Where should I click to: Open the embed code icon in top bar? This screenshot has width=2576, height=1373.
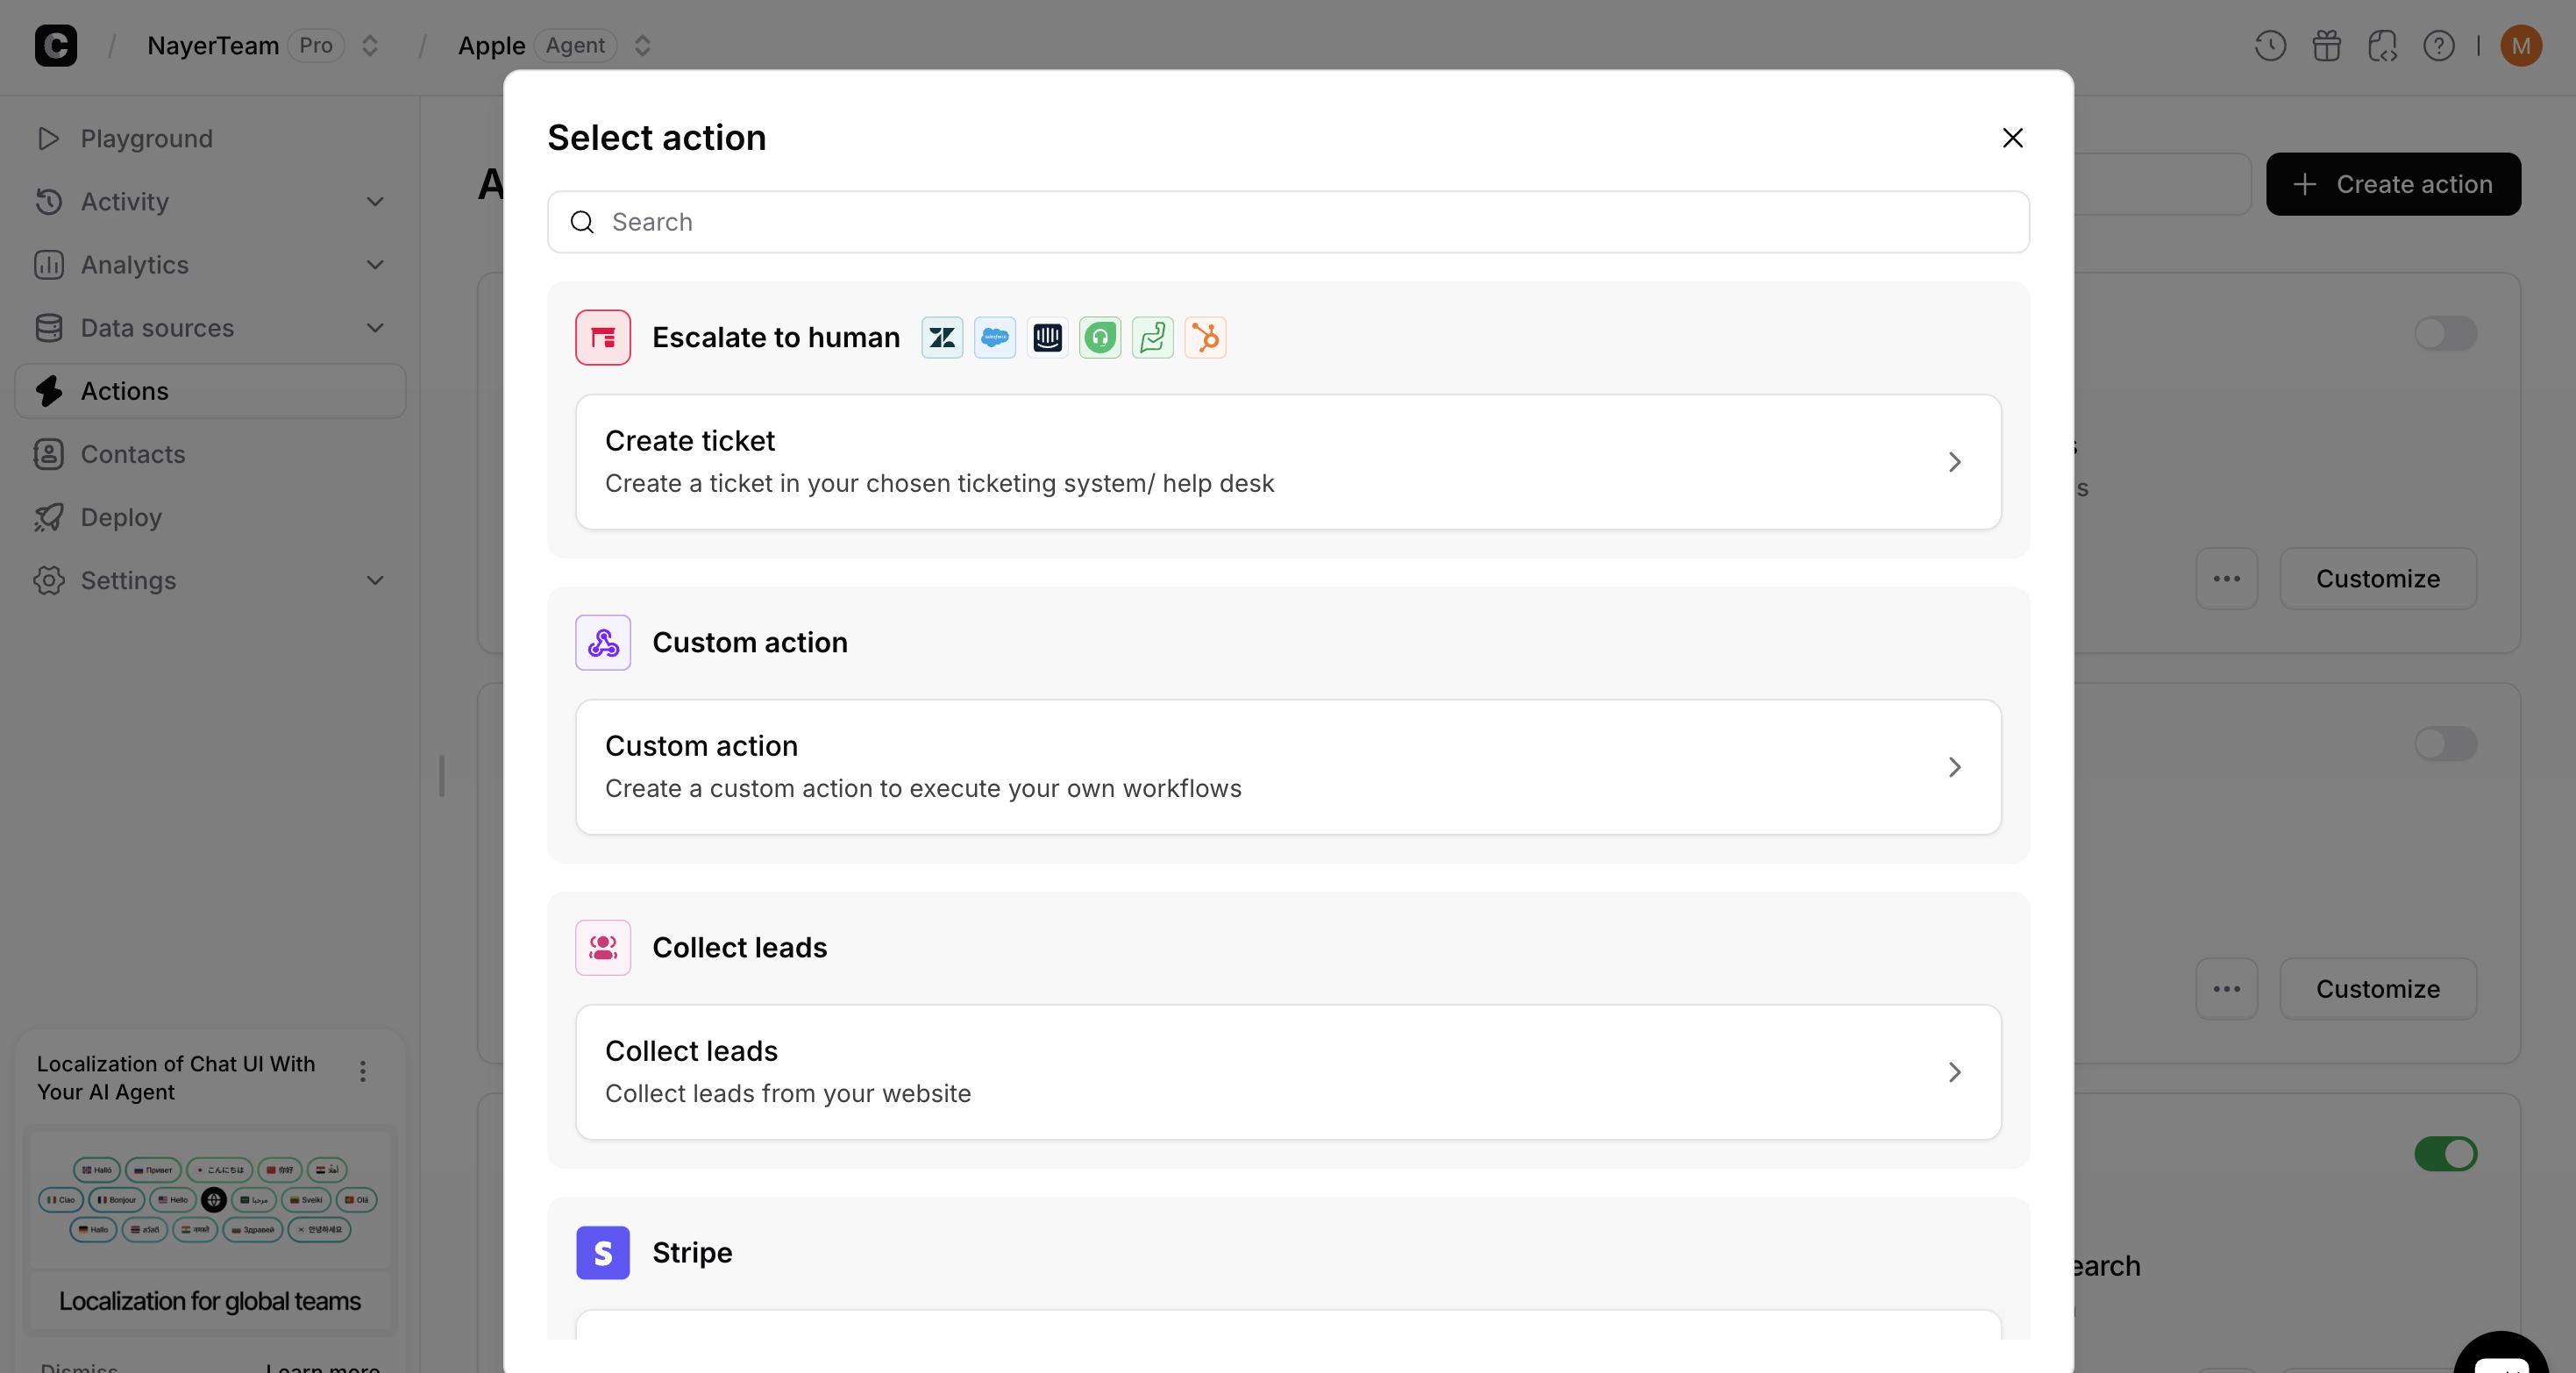click(2383, 45)
